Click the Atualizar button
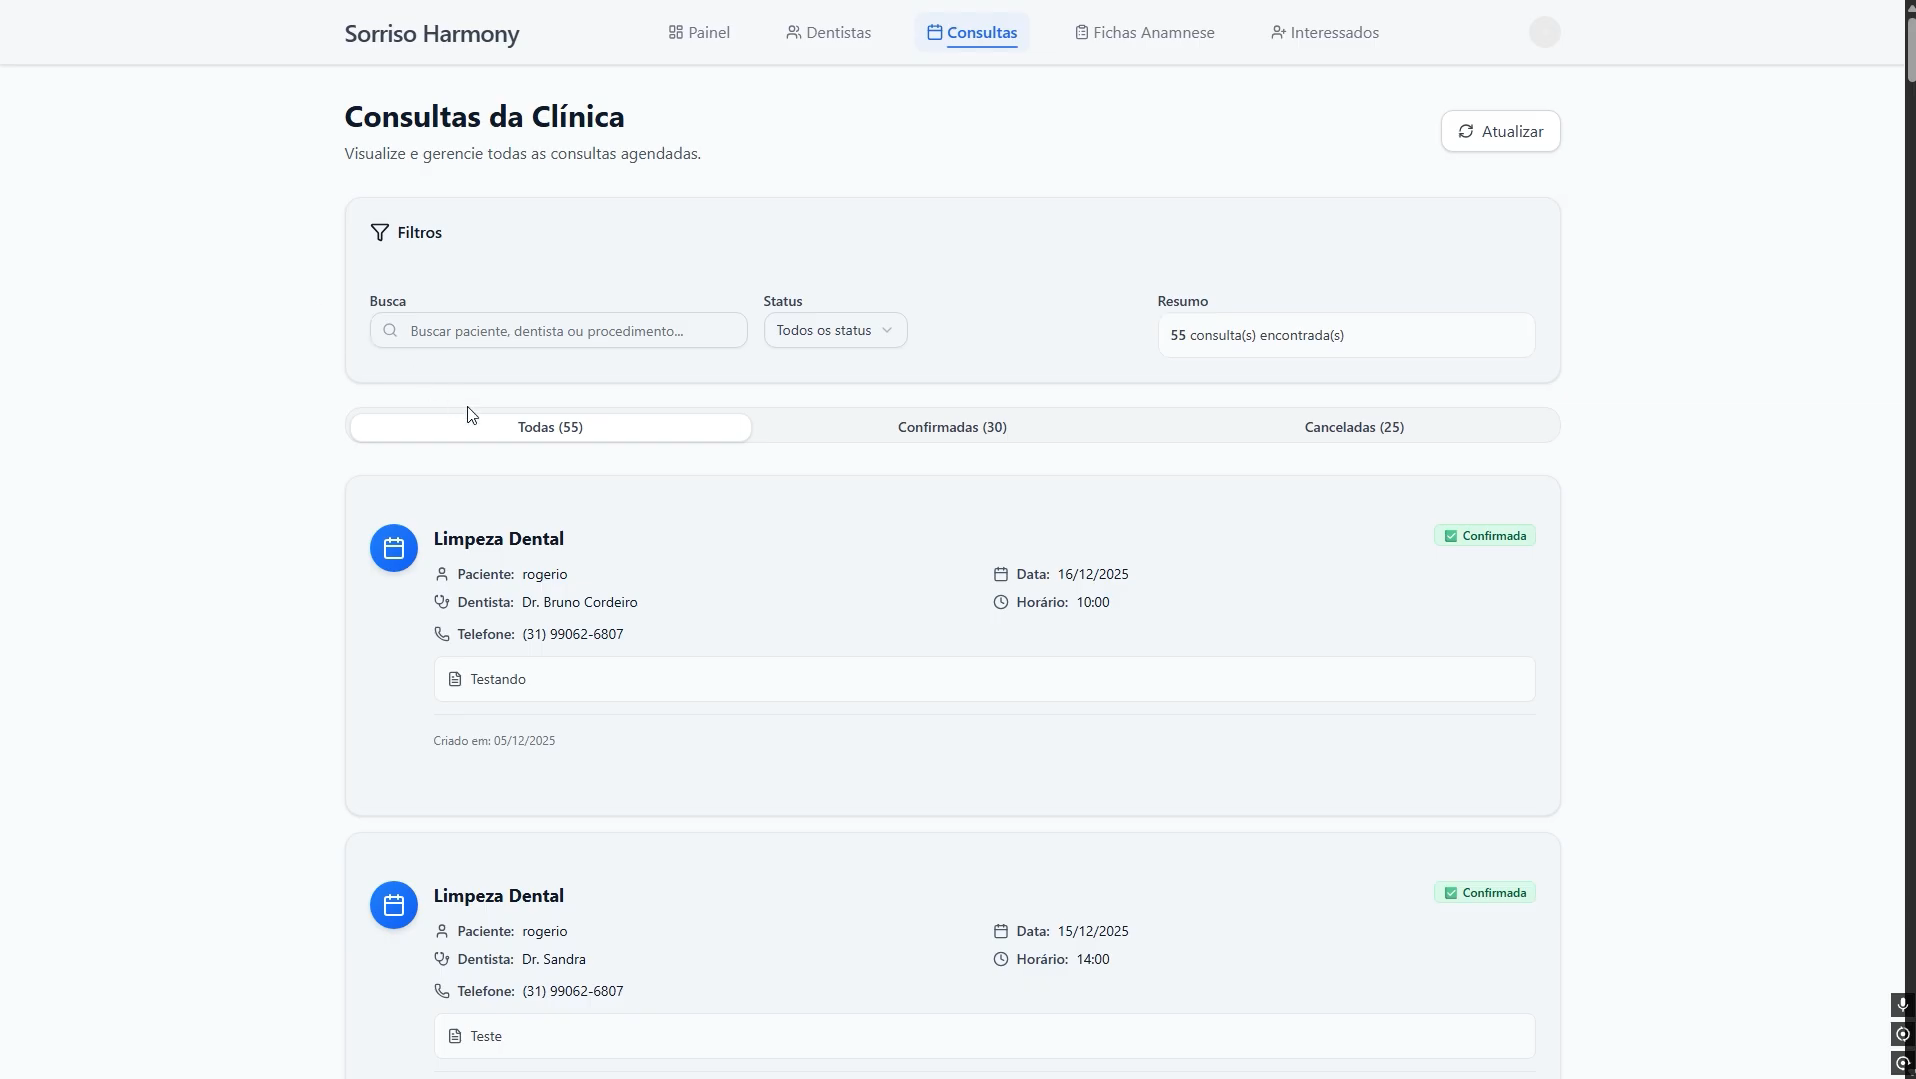 [1500, 131]
